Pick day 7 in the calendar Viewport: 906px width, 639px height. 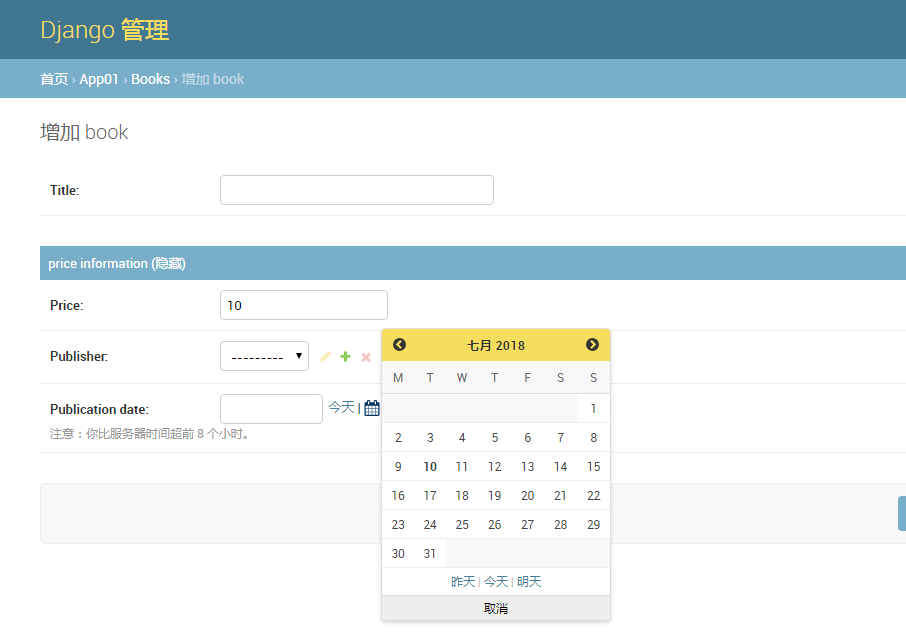[x=560, y=437]
